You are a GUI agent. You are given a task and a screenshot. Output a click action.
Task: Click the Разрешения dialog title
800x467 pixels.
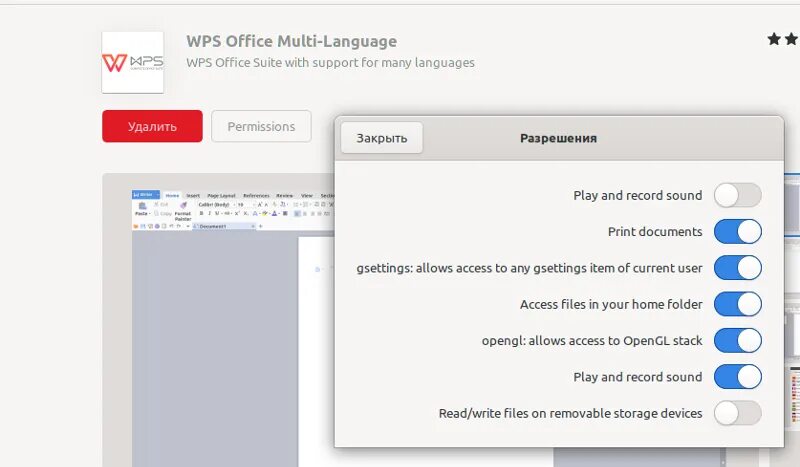[x=558, y=138]
